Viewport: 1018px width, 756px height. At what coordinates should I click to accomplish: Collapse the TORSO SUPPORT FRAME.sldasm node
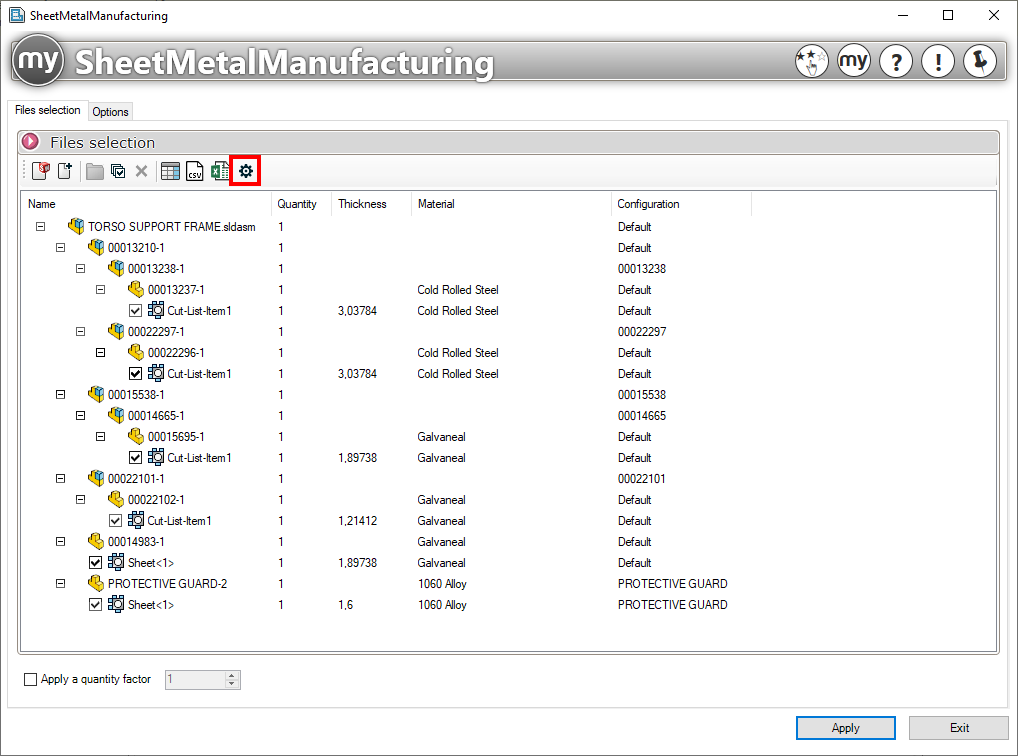(x=39, y=226)
